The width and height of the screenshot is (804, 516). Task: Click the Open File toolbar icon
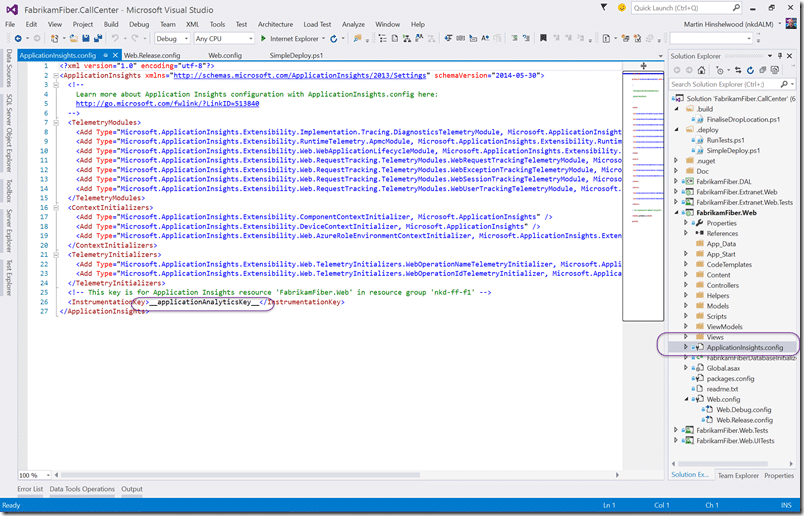pos(74,38)
